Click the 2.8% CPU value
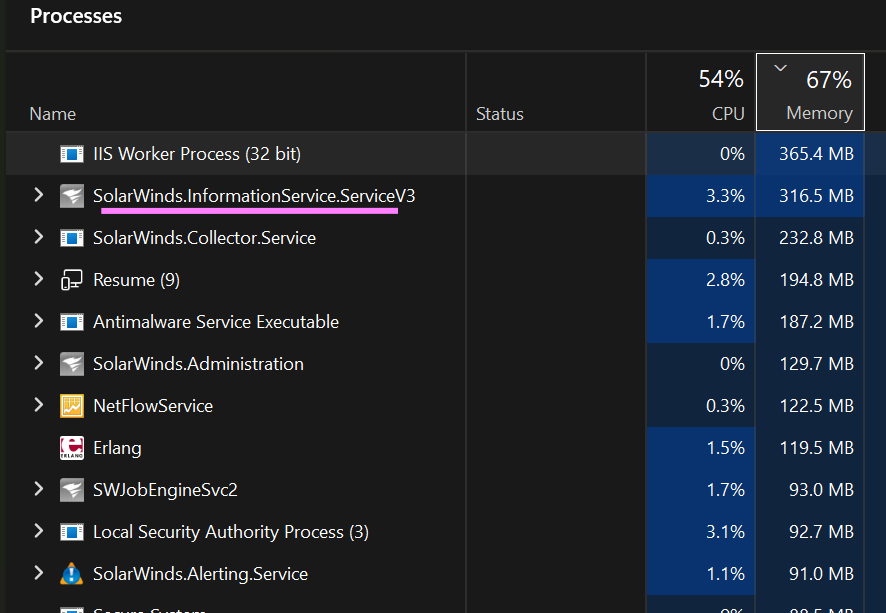886x613 pixels. click(x=726, y=280)
